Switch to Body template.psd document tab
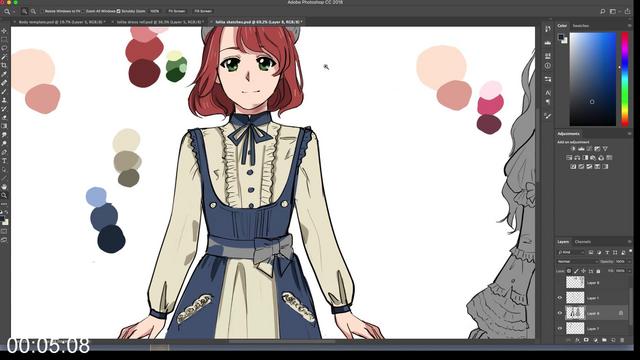640x360 pixels. pyautogui.click(x=62, y=22)
